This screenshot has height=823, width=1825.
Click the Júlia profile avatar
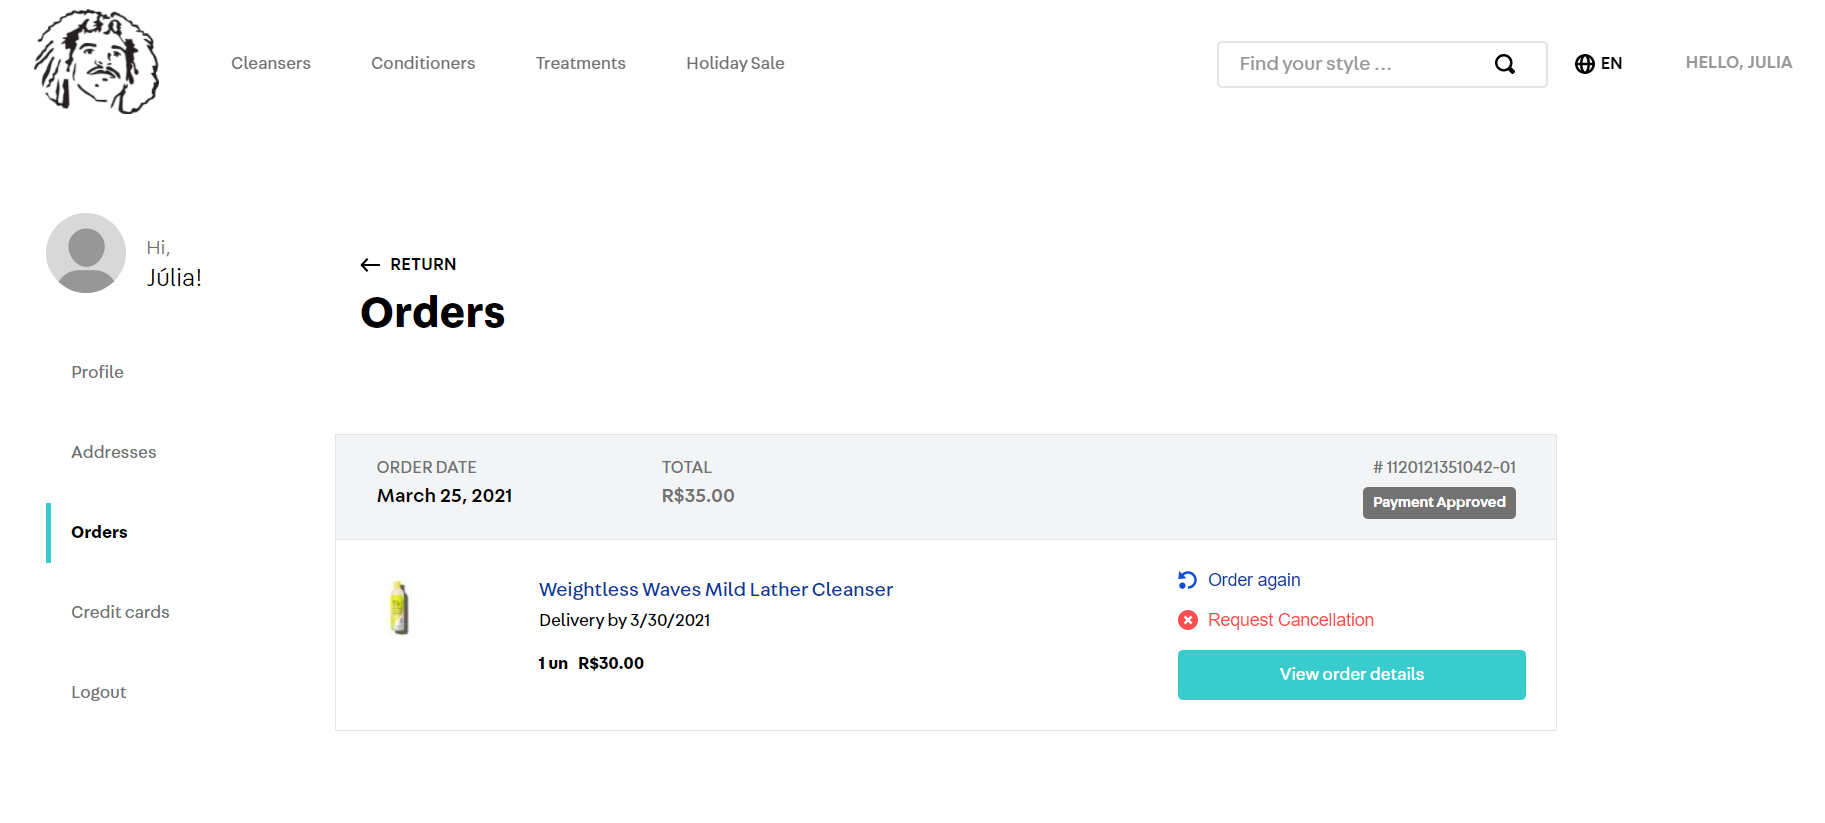point(86,253)
